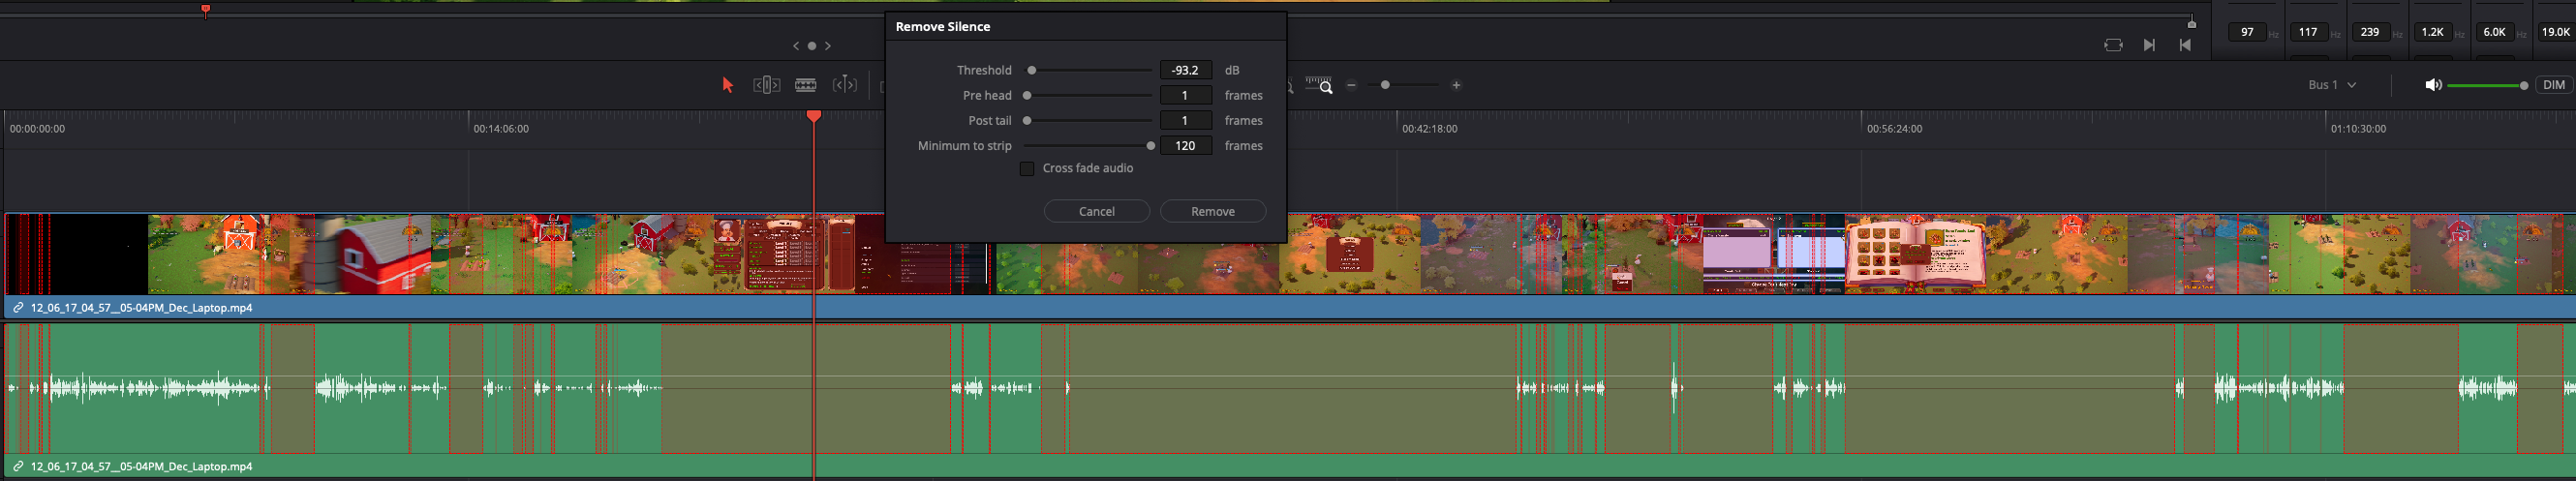Open the Bus 1 dropdown

[2331, 85]
